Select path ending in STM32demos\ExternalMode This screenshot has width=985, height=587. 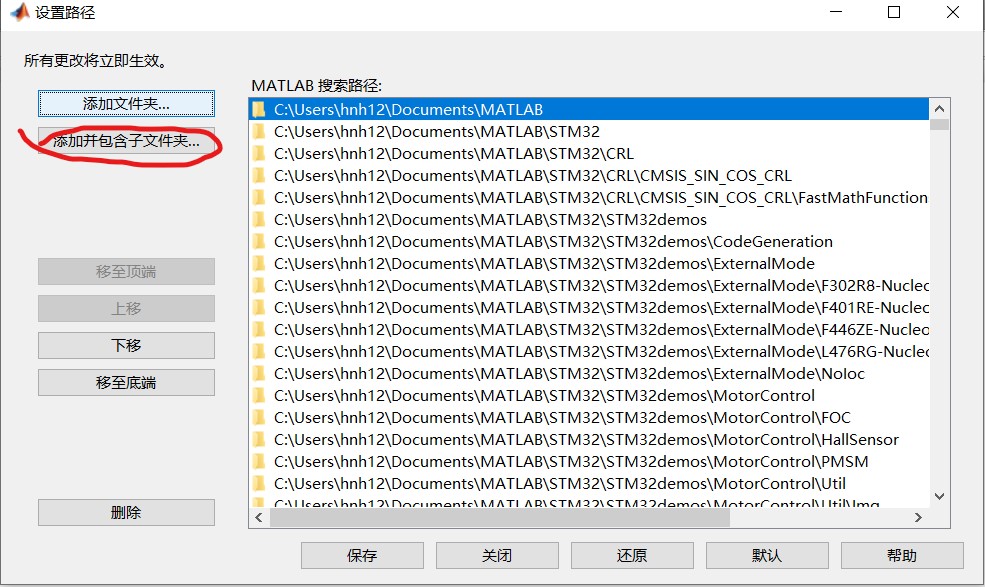[589, 263]
